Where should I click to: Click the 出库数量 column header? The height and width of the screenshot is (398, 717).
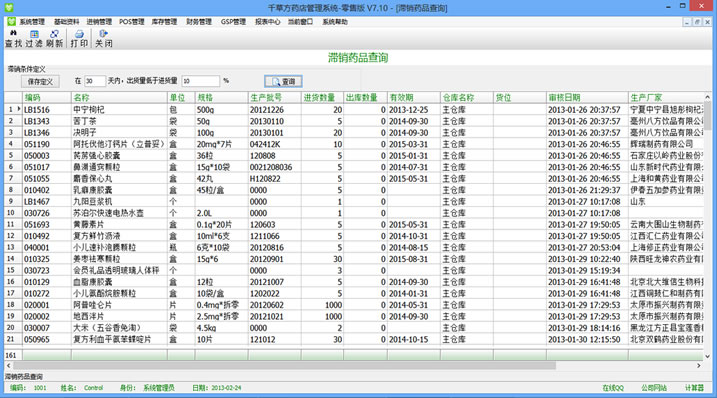pos(365,97)
